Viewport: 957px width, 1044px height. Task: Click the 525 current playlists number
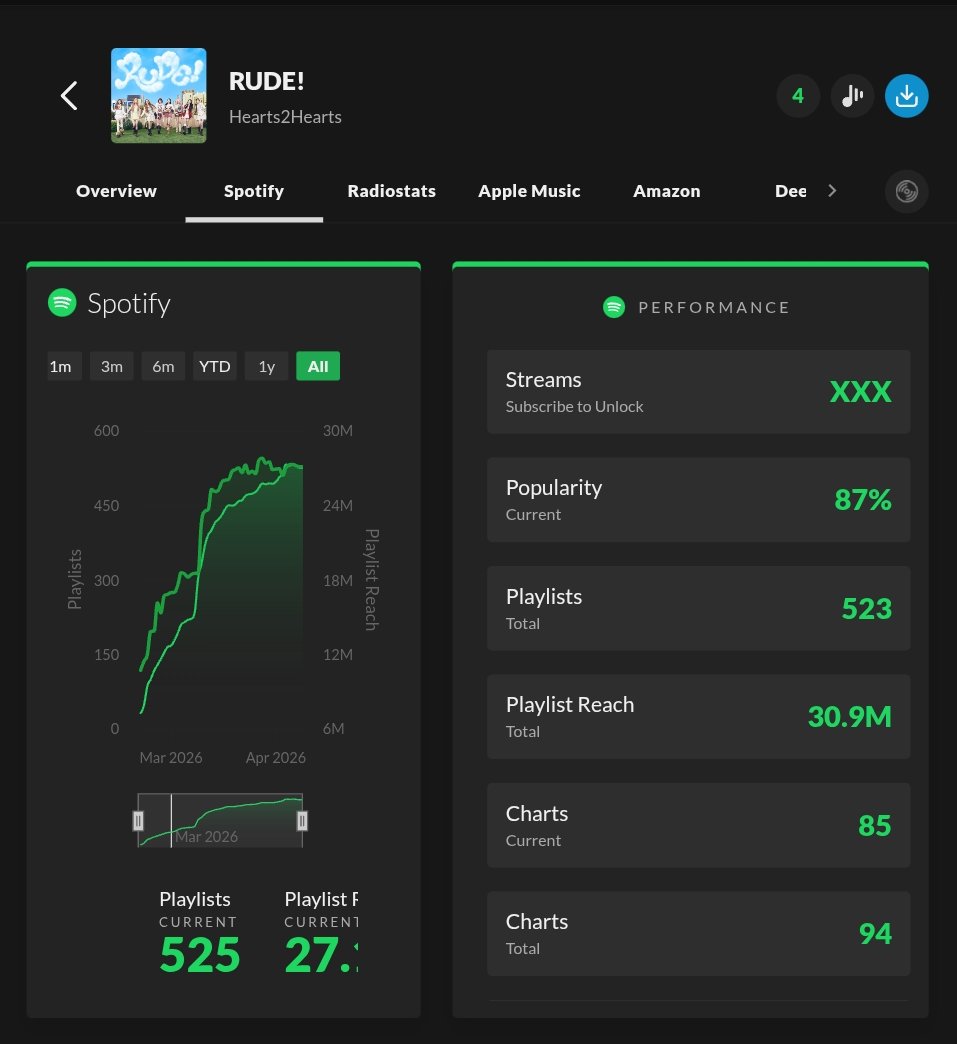199,955
